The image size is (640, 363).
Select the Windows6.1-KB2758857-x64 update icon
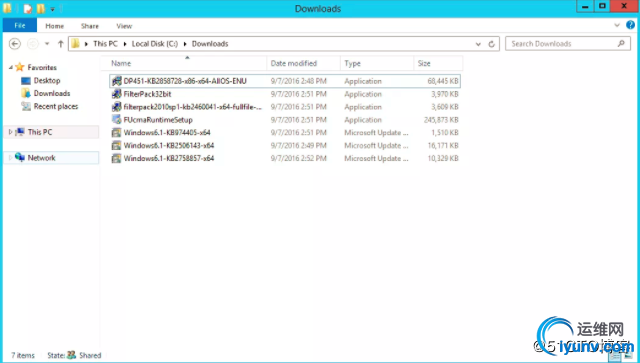point(116,158)
